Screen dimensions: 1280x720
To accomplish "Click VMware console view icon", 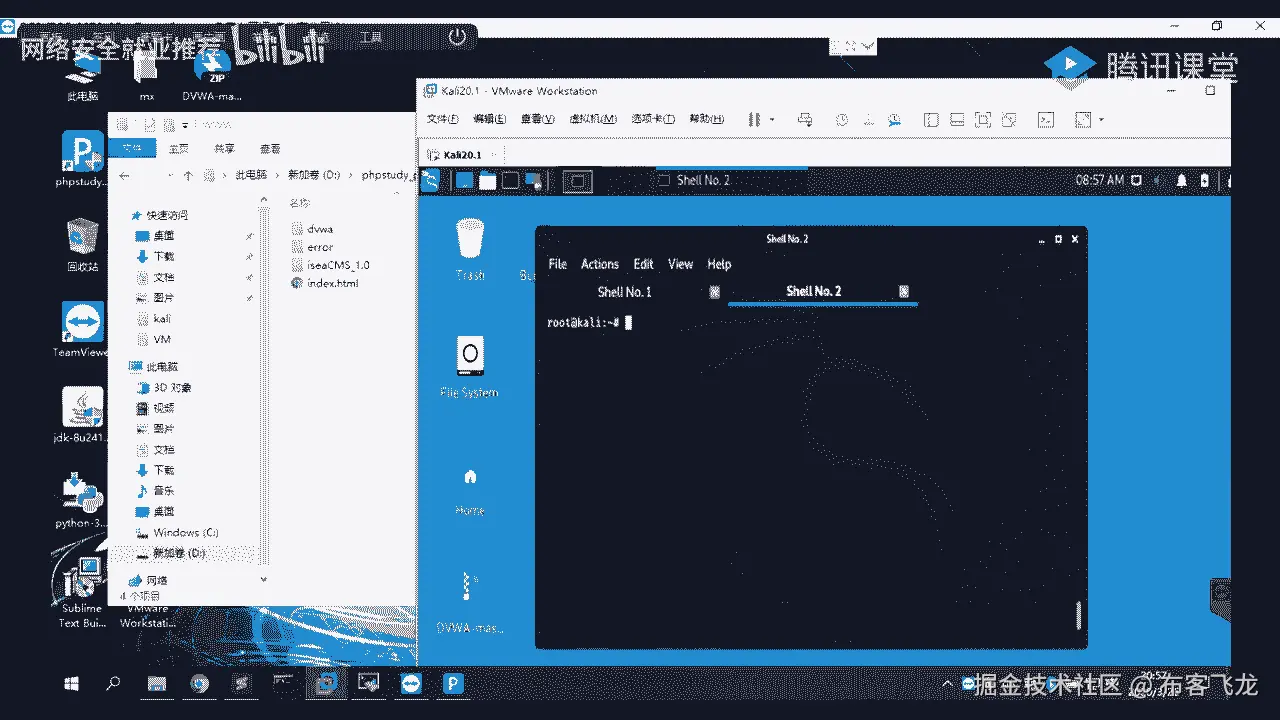I will pyautogui.click(x=1046, y=120).
